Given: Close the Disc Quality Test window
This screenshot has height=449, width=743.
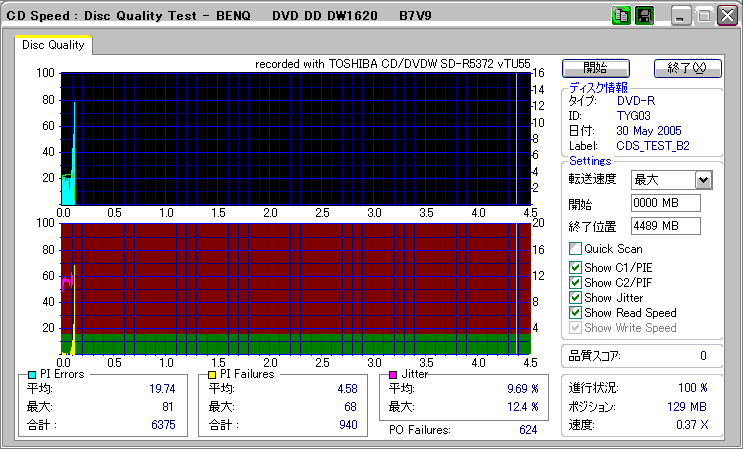Looking at the screenshot, I should click(727, 16).
